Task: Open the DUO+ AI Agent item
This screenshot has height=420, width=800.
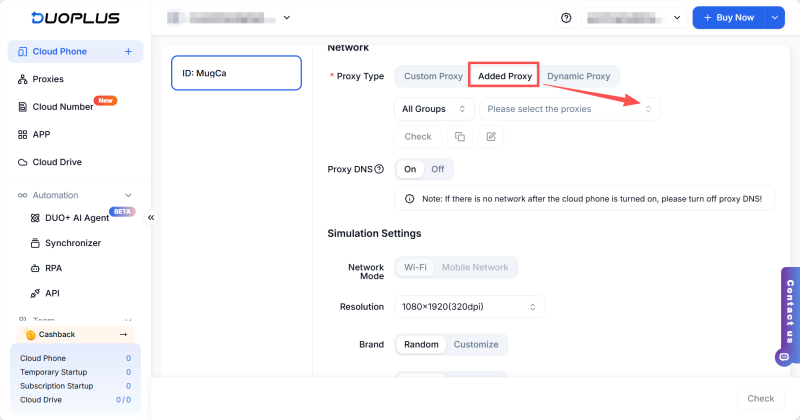Action: tap(76, 217)
